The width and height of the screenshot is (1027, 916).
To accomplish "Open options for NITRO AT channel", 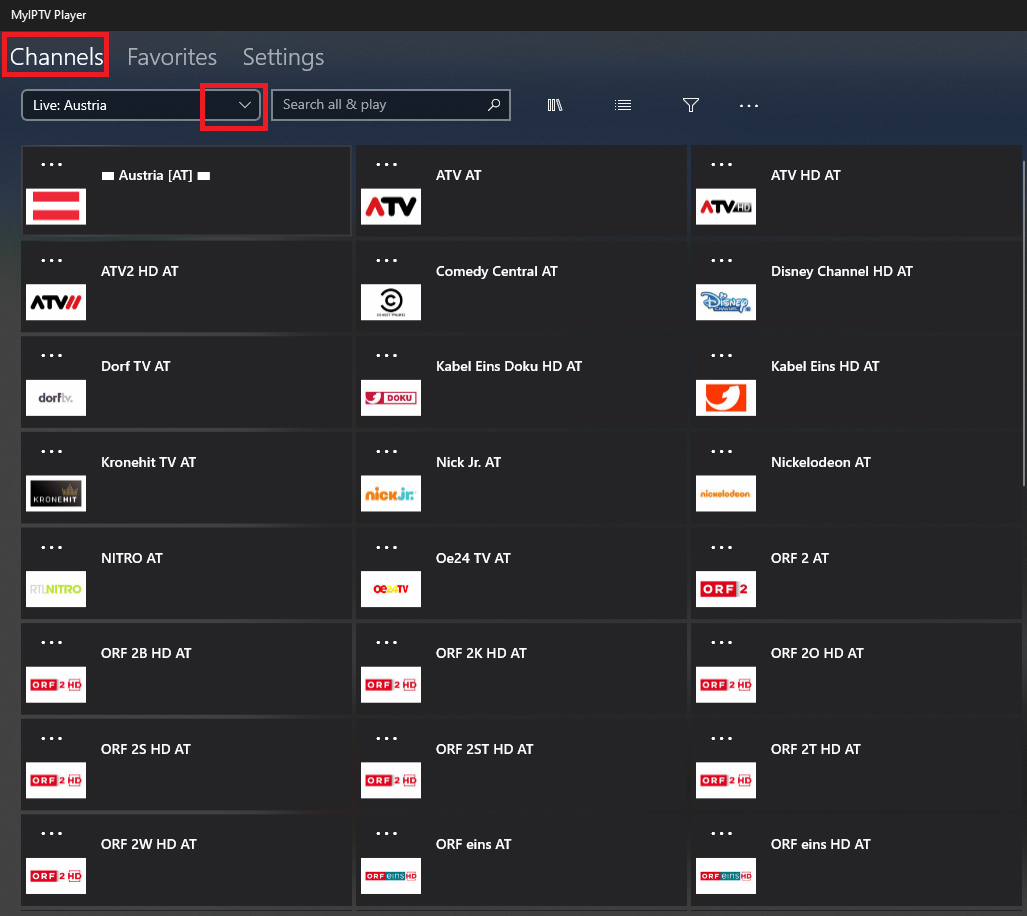I will (x=52, y=547).
